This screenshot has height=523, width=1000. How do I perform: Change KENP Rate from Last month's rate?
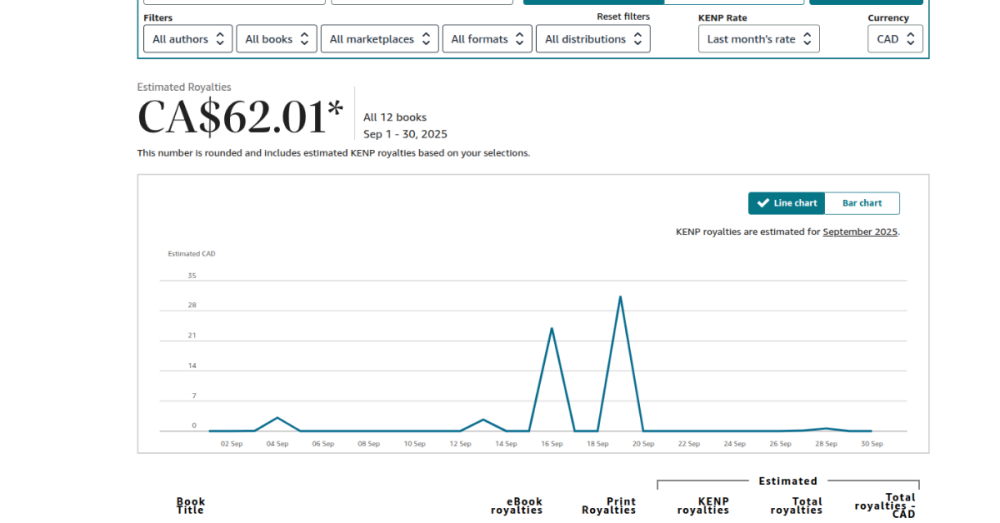point(758,39)
